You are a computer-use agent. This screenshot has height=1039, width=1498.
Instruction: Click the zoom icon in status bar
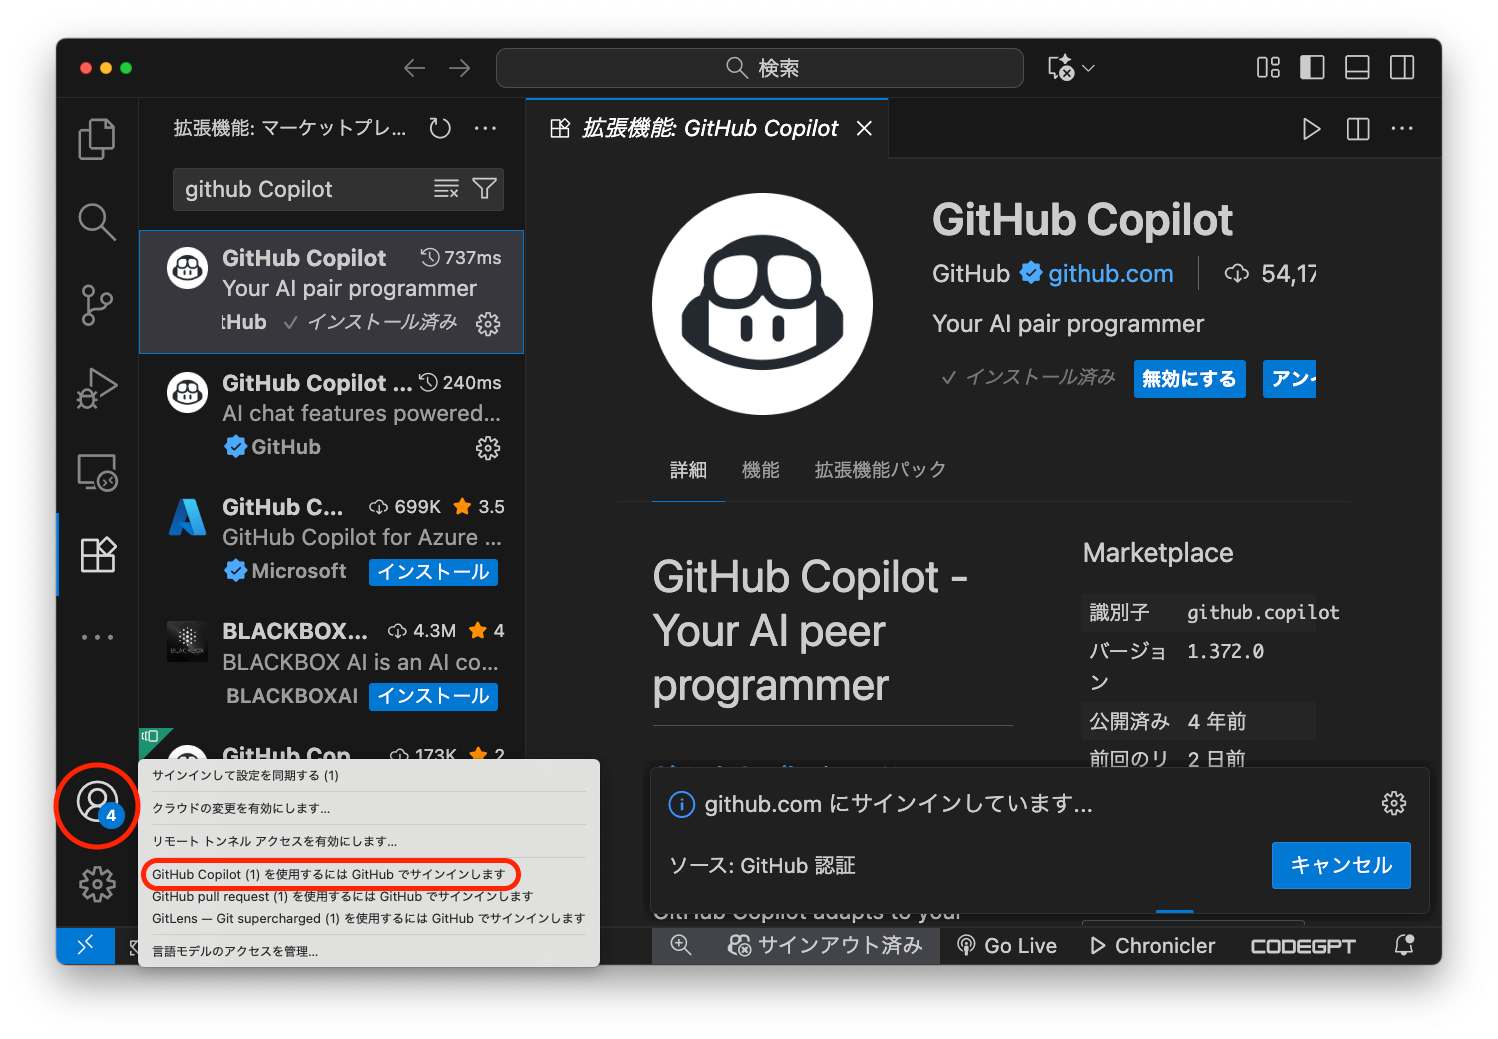(x=681, y=945)
